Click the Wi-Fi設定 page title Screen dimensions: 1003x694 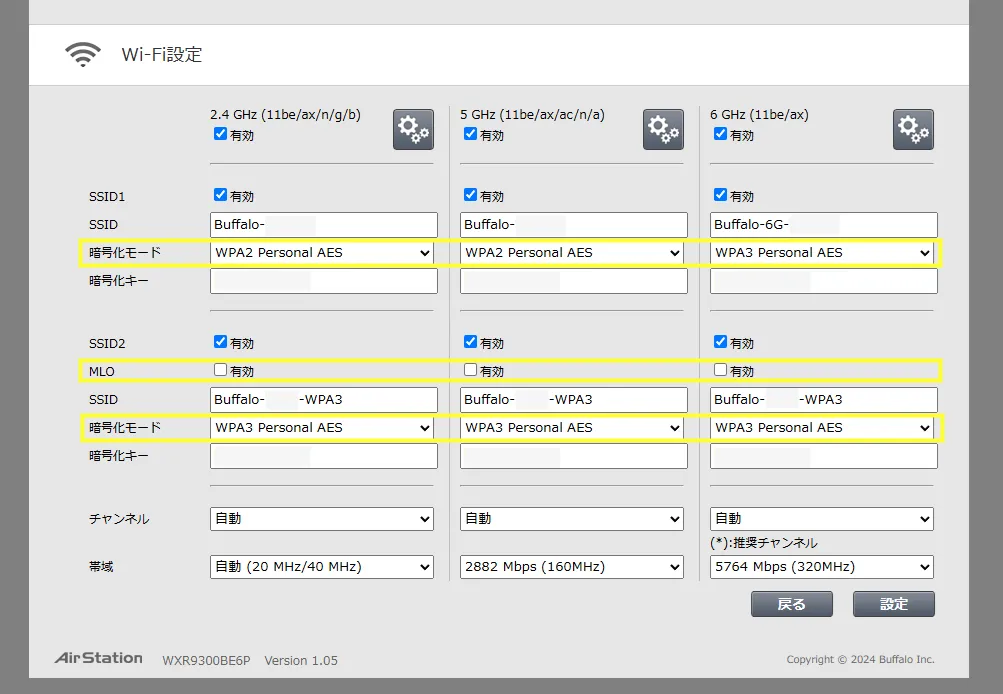tap(162, 55)
